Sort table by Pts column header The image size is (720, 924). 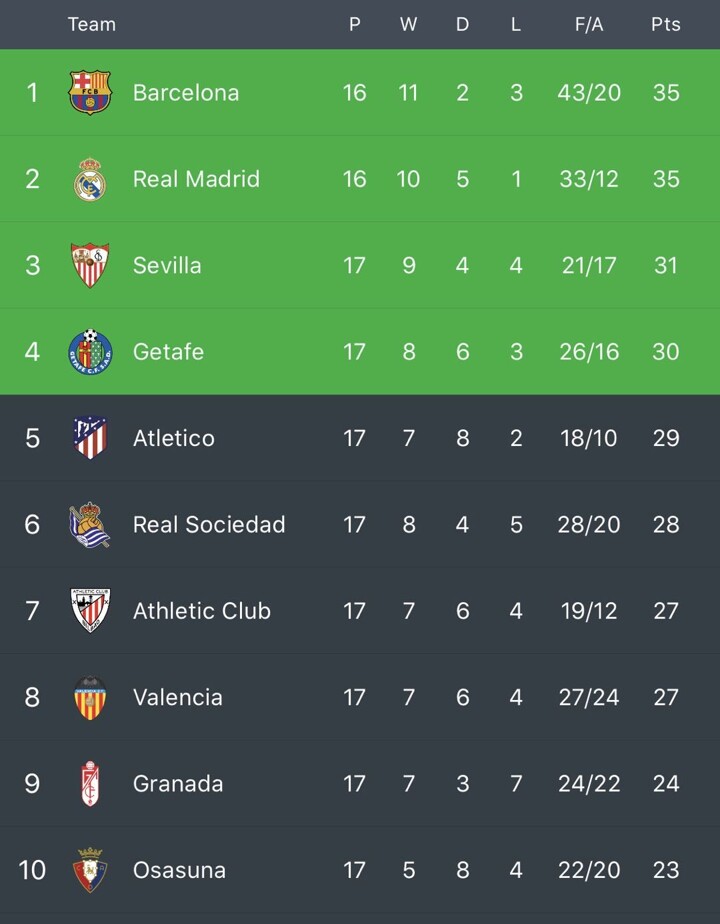tap(666, 24)
